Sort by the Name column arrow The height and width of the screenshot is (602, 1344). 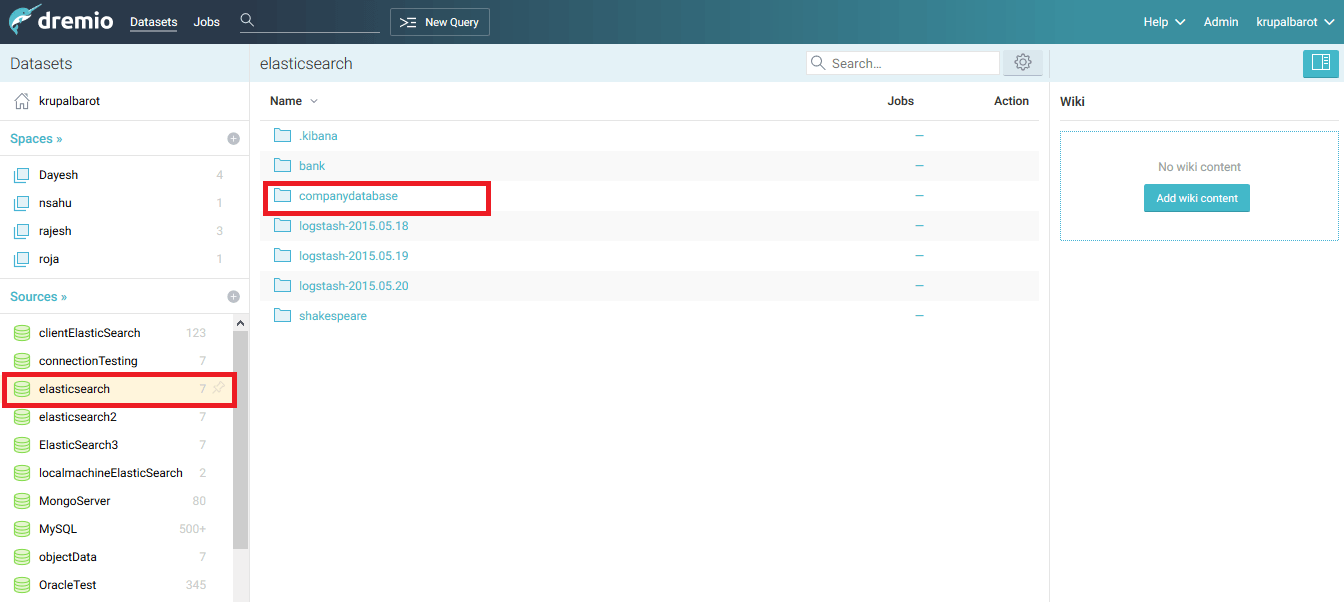(314, 101)
